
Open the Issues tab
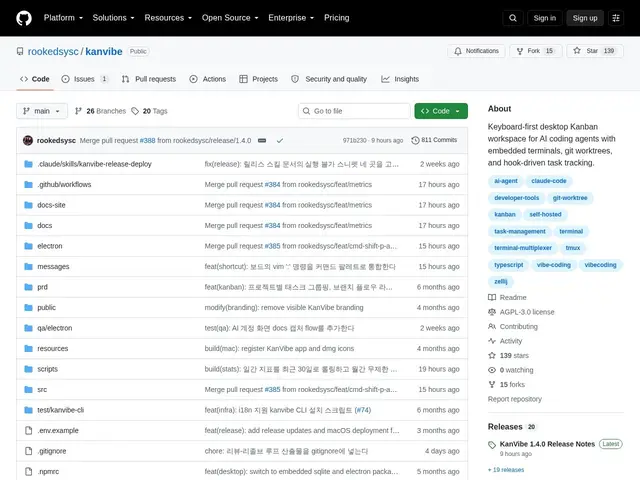pyautogui.click(x=84, y=79)
